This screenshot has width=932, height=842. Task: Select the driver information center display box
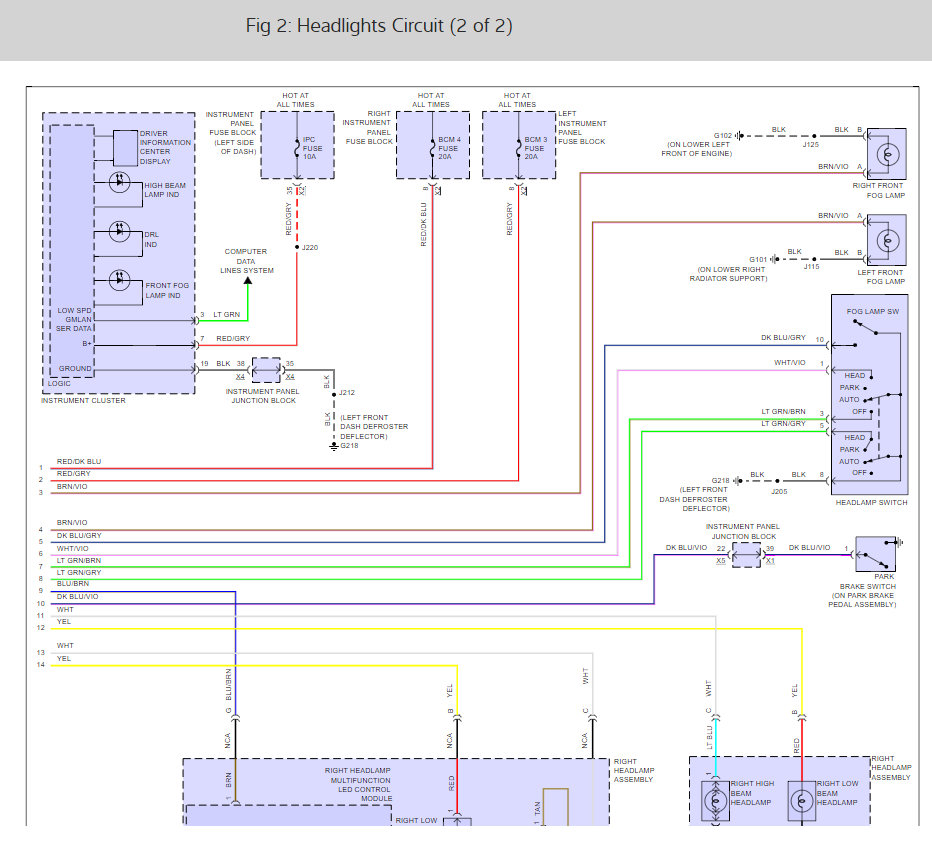[x=125, y=147]
